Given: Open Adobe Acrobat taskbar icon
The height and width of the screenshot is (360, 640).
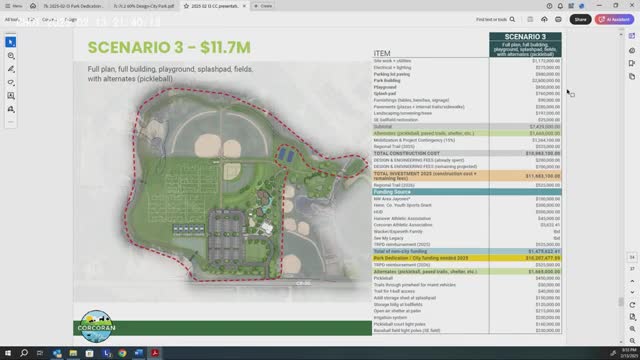Looking at the screenshot, I should (155, 353).
